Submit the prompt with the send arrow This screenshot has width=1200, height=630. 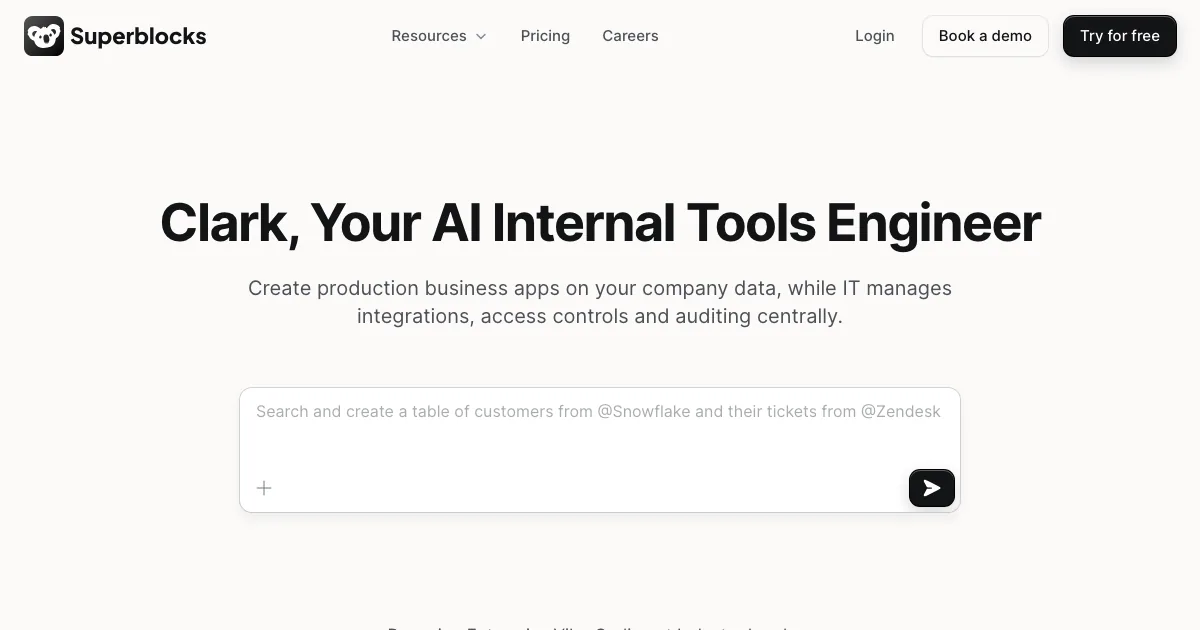tap(931, 488)
